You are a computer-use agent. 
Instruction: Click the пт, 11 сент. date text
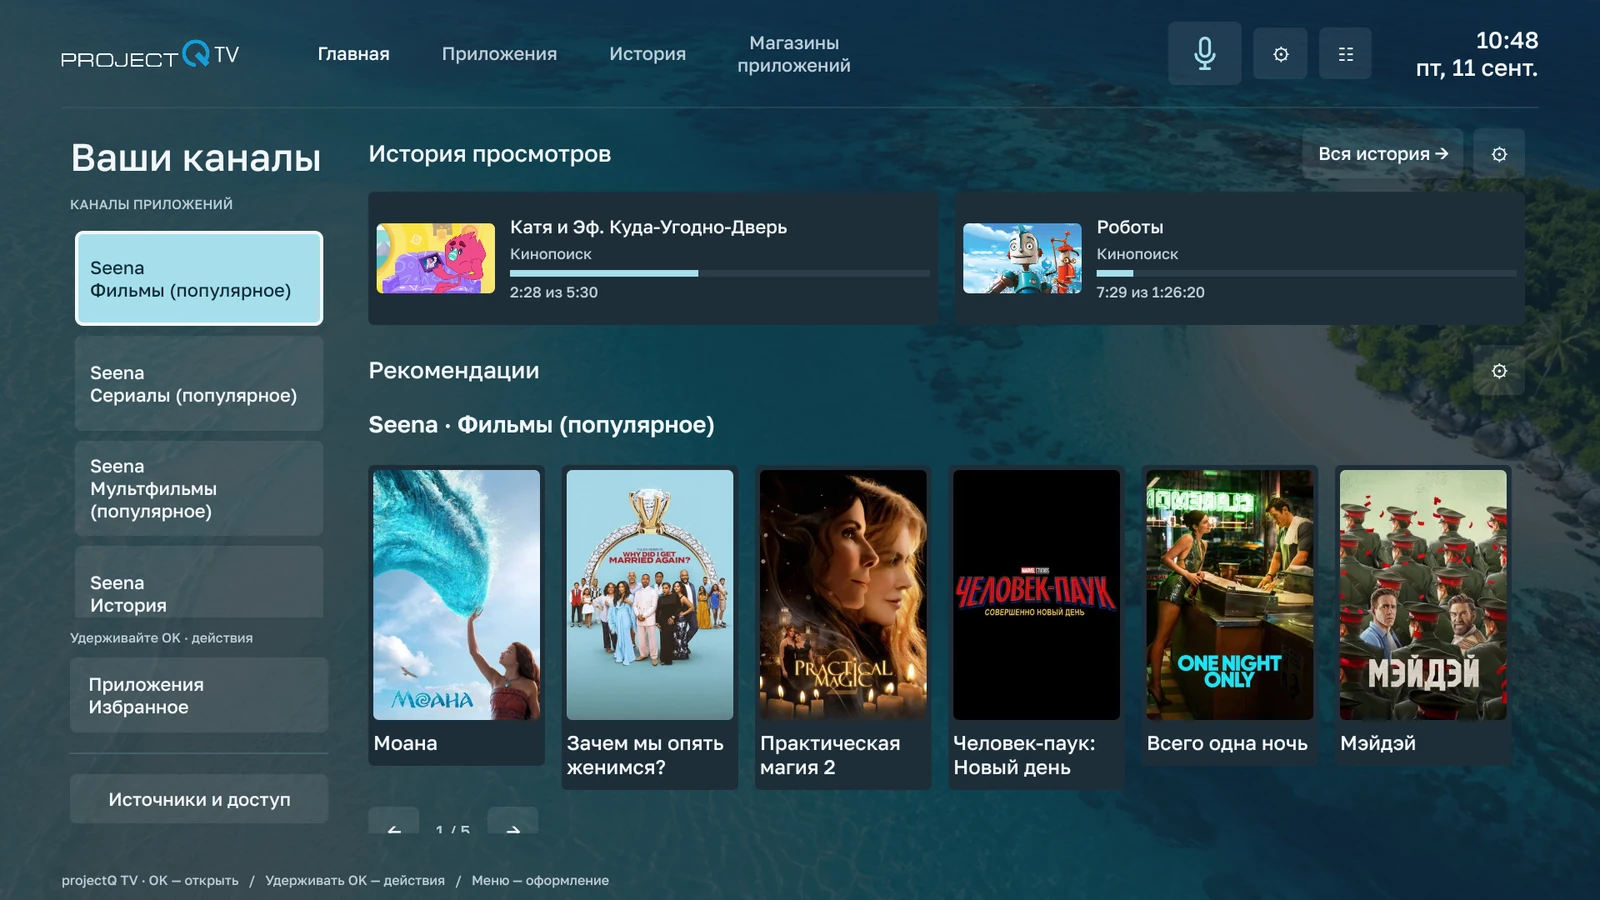pyautogui.click(x=1477, y=69)
